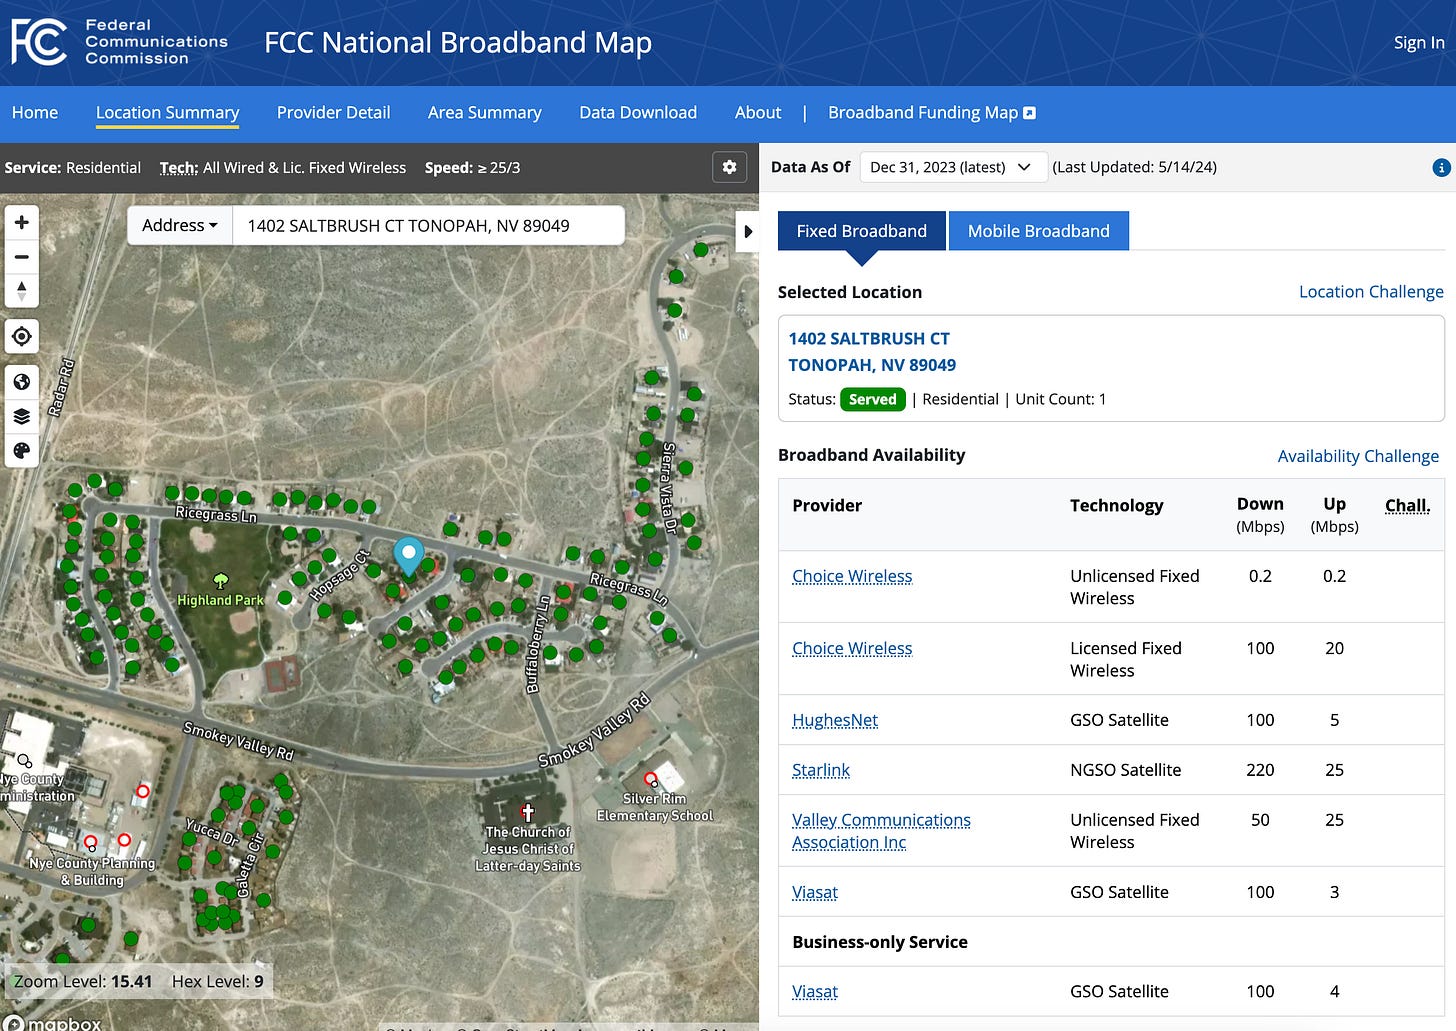Viewport: 1456px width, 1031px height.
Task: Click the Silver Rim Elementary School marker
Action: point(651,779)
